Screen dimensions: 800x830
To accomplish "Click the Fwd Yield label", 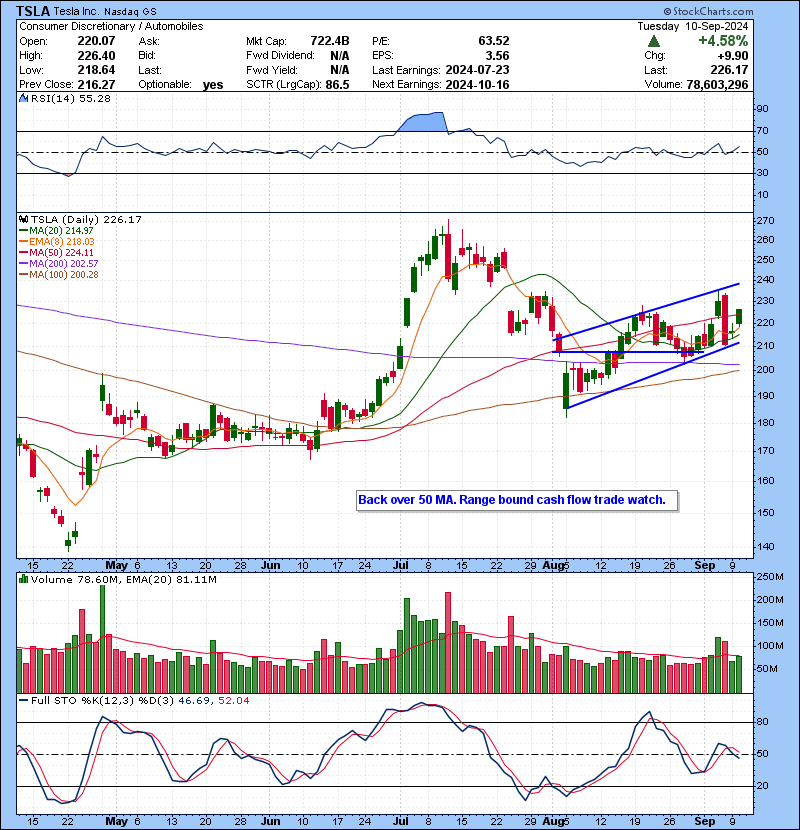I will tap(272, 70).
